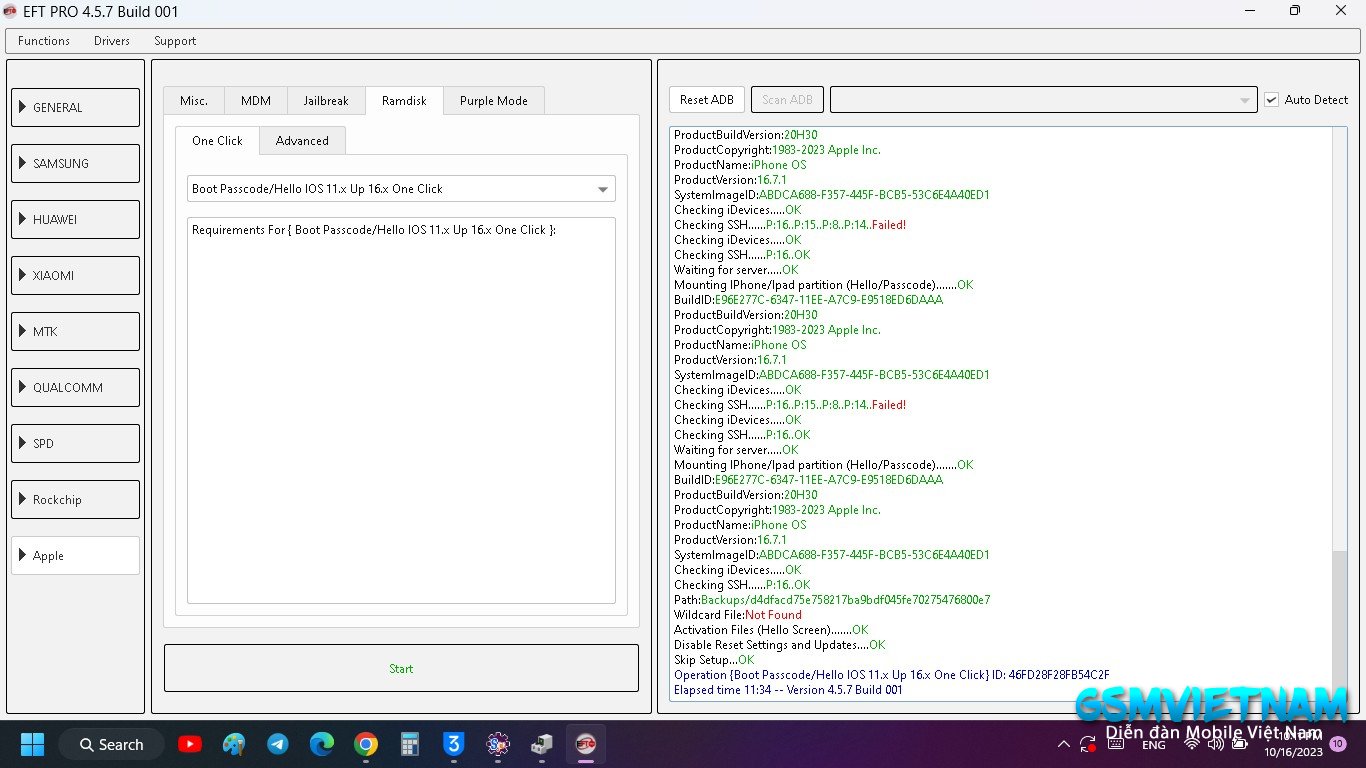Expand the SAMSUNG section

[x=76, y=163]
